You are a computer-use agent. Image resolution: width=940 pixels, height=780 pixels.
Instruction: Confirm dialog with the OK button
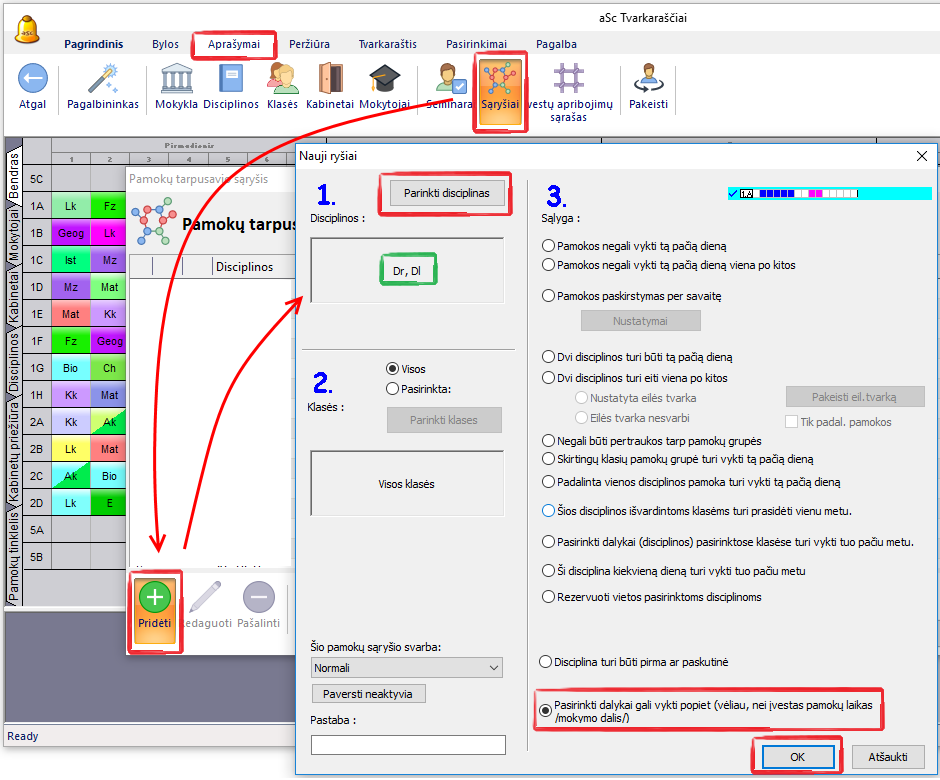pos(797,757)
